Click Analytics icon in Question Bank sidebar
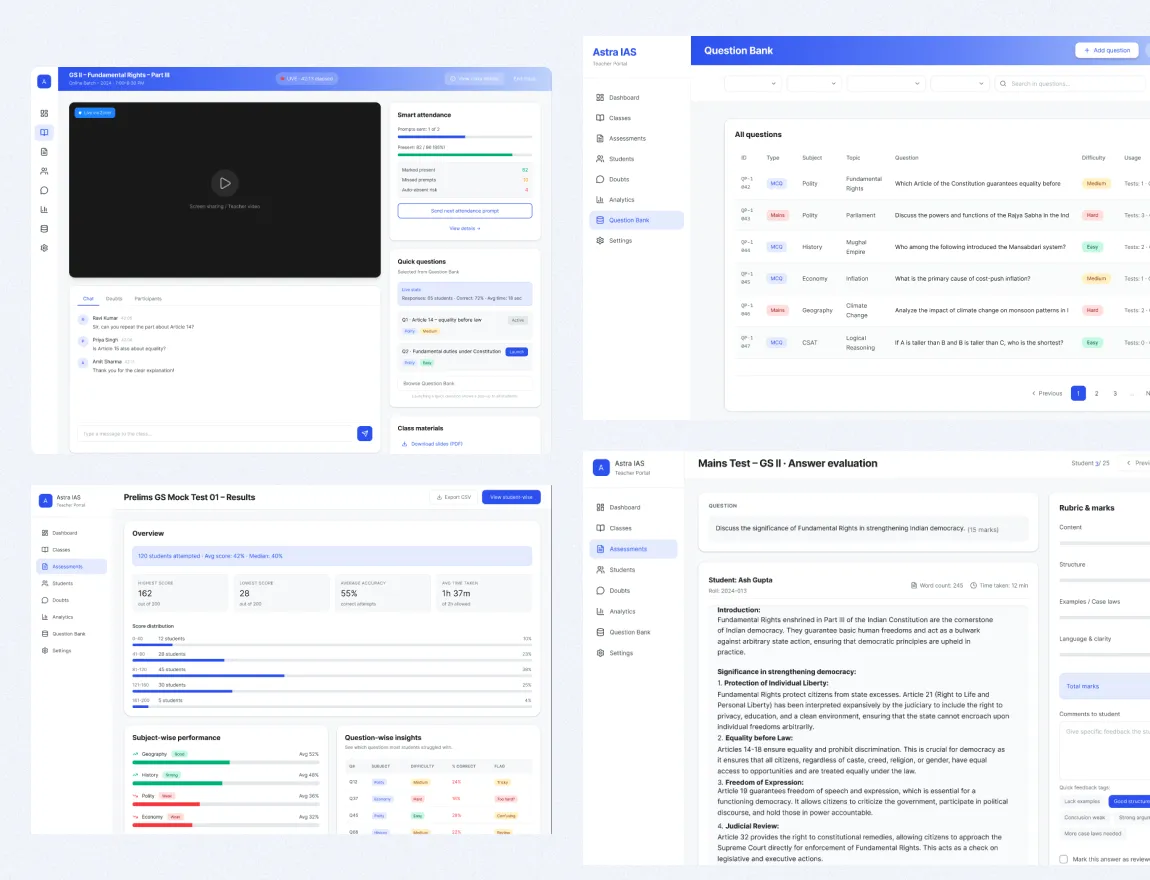 coord(600,199)
